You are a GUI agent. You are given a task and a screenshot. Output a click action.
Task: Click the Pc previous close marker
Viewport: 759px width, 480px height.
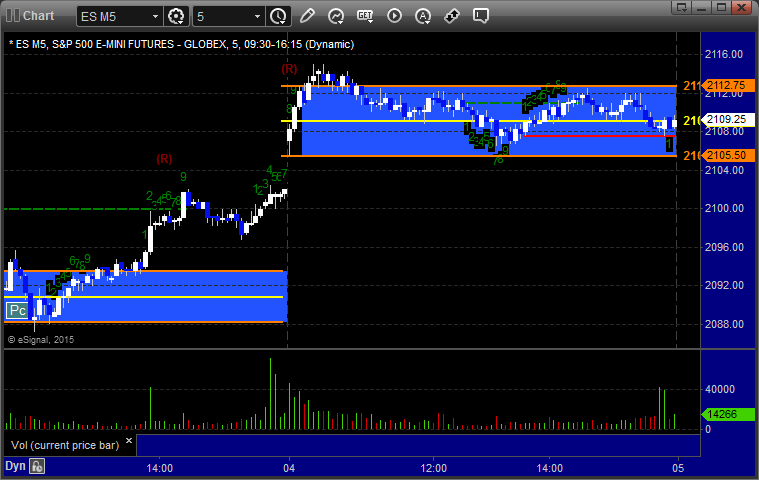[x=17, y=310]
